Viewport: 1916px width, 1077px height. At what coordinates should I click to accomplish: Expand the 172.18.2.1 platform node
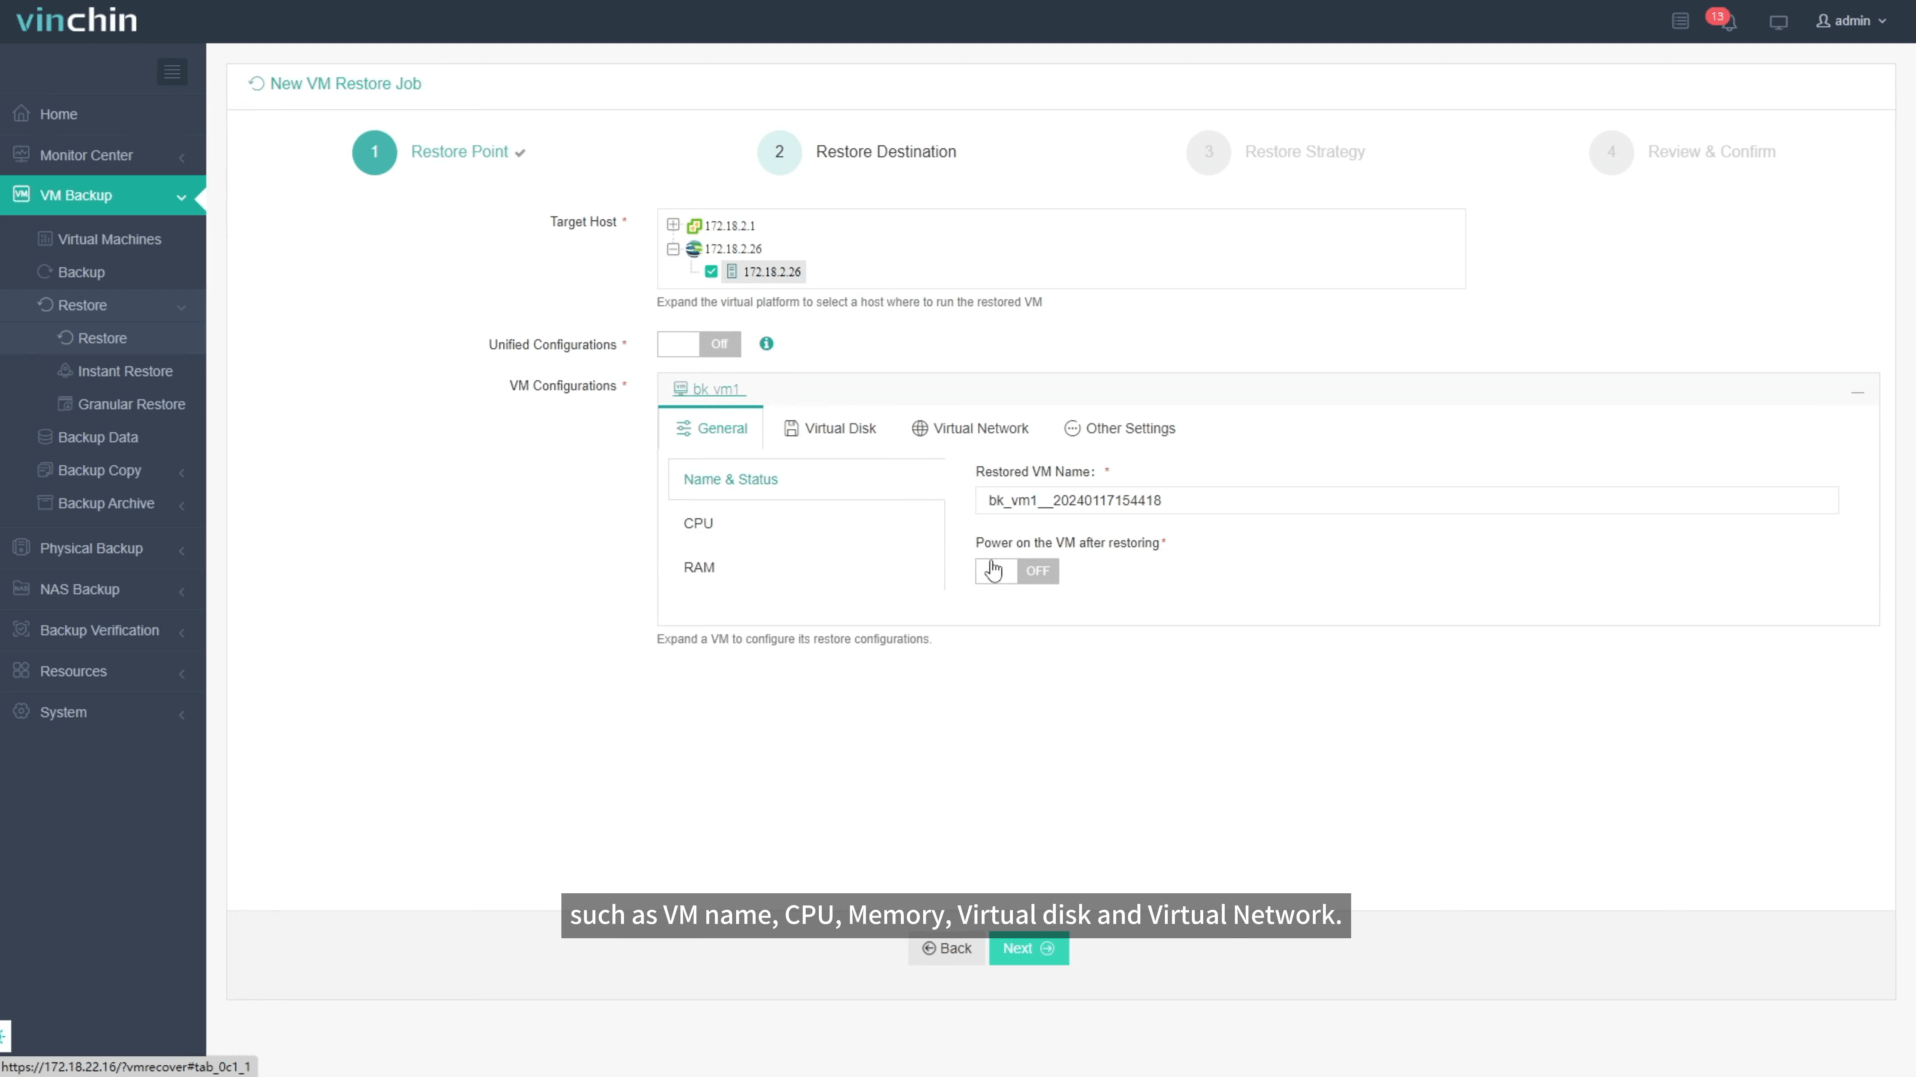point(672,225)
